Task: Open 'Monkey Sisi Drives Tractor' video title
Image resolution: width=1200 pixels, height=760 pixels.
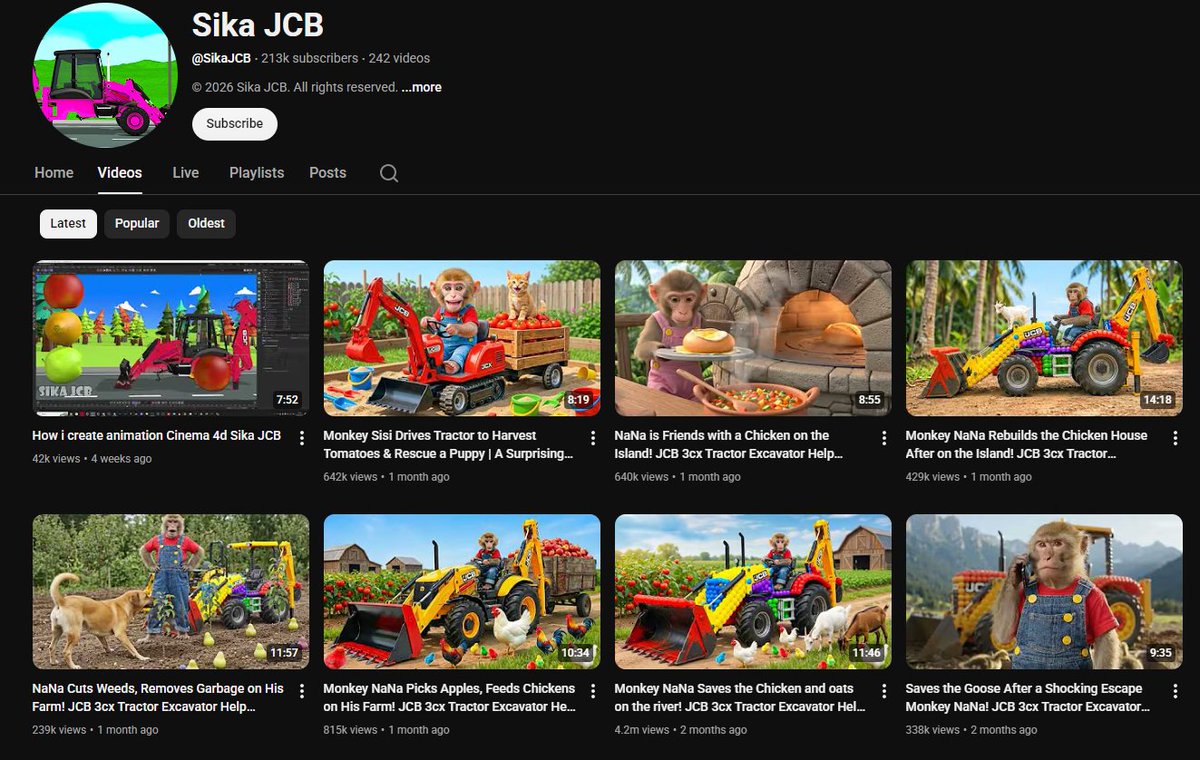Action: click(449, 444)
